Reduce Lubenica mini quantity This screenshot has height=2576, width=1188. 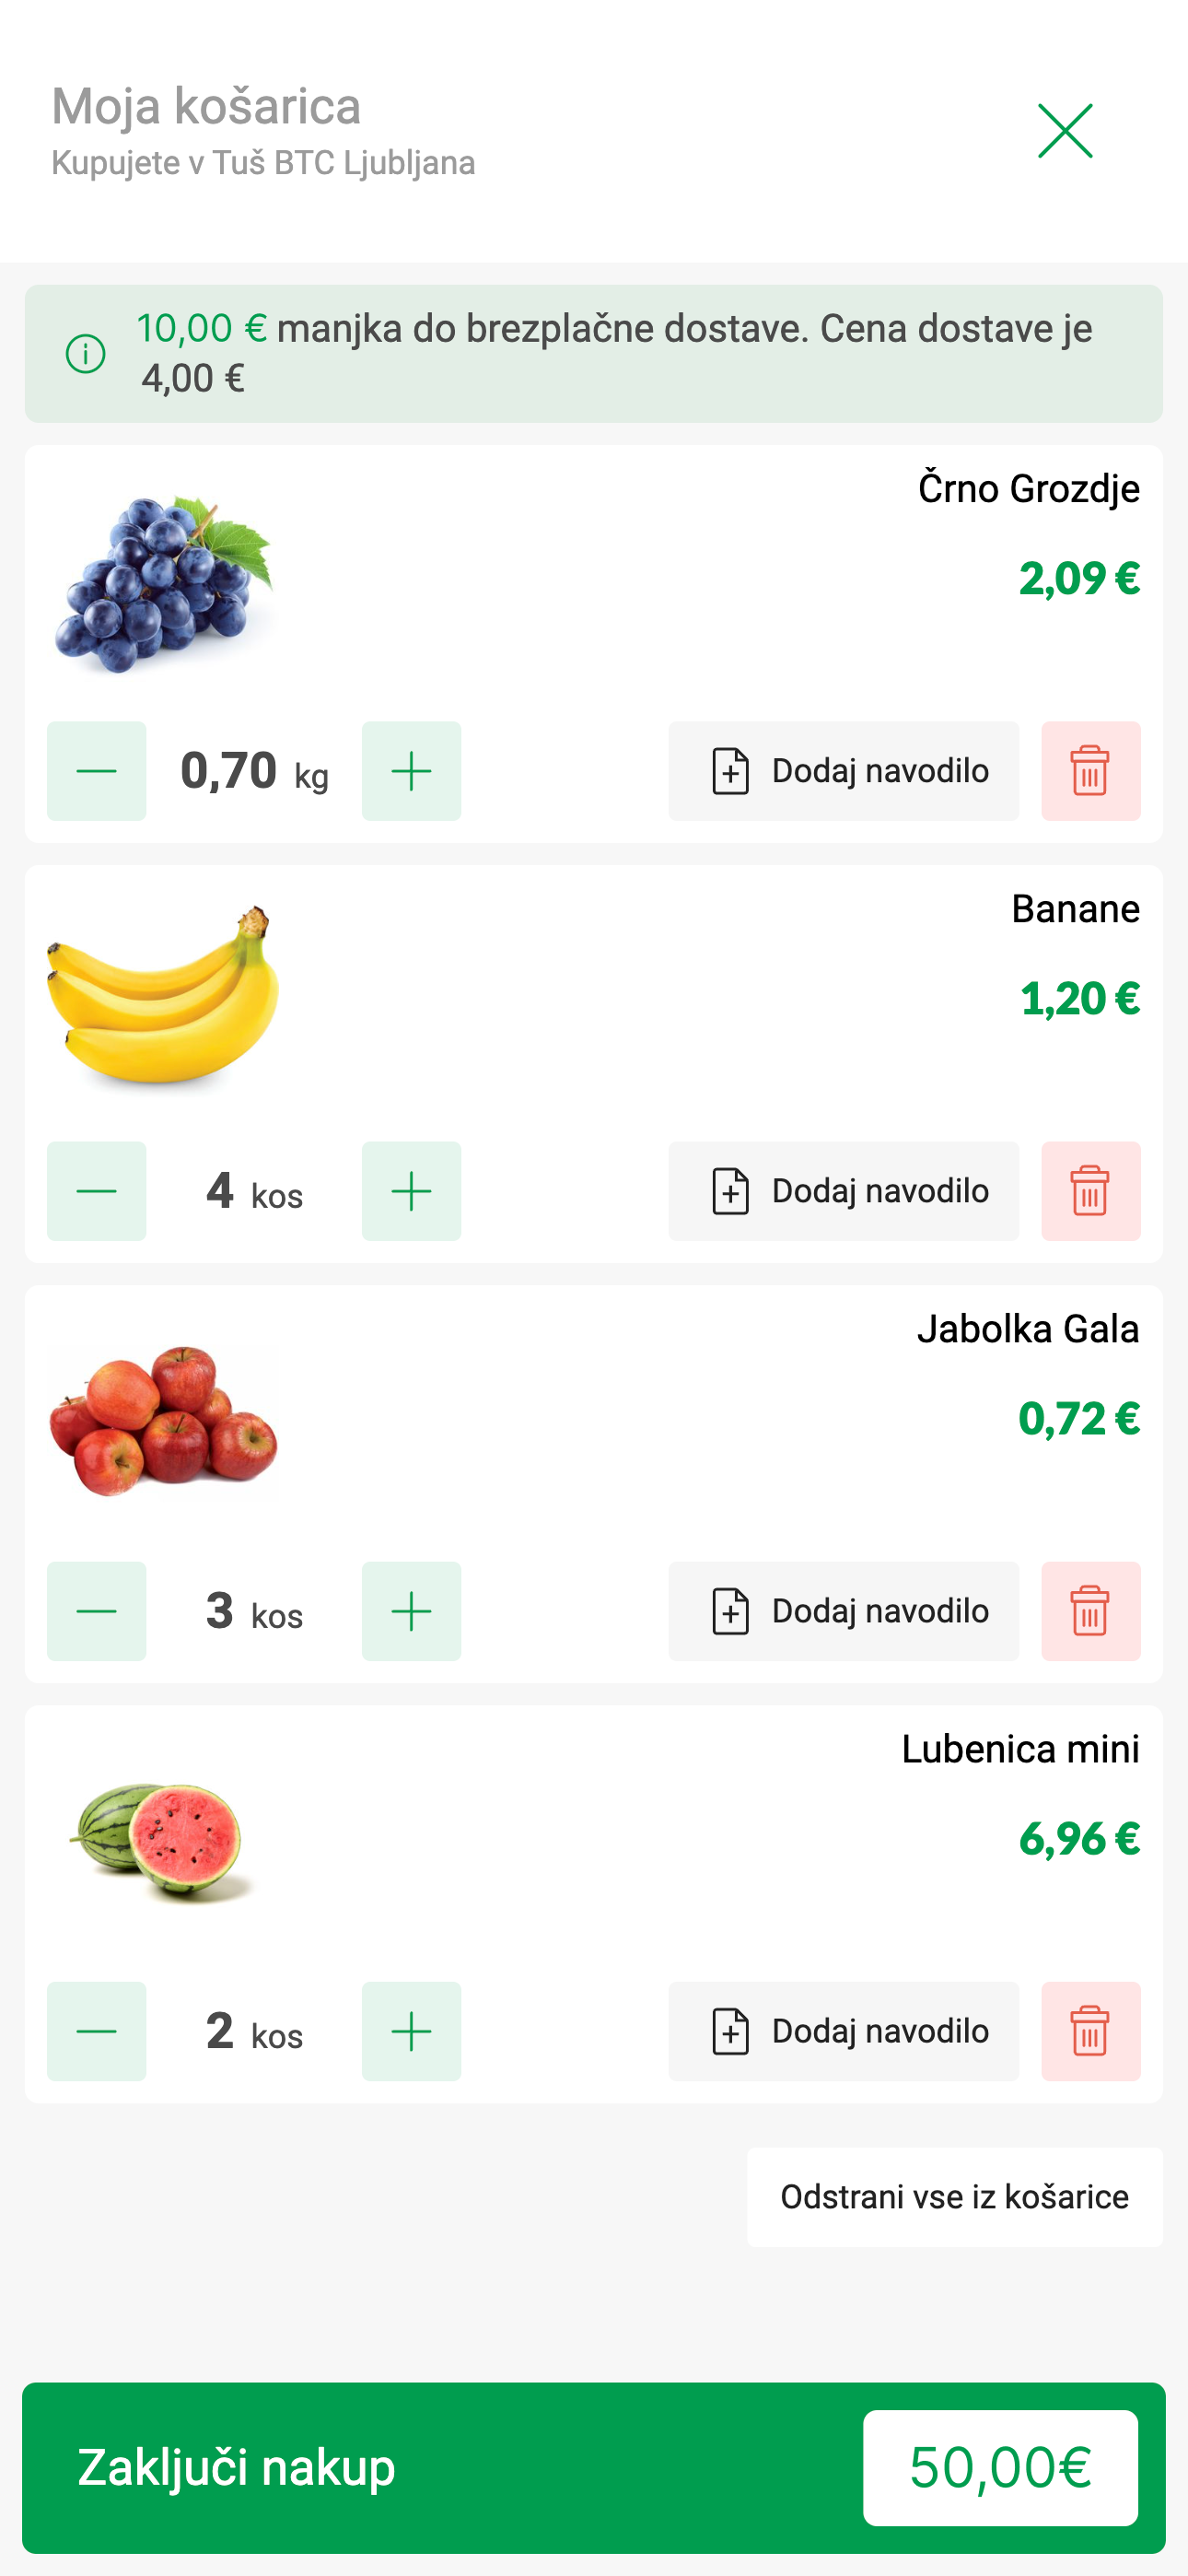[97, 2031]
